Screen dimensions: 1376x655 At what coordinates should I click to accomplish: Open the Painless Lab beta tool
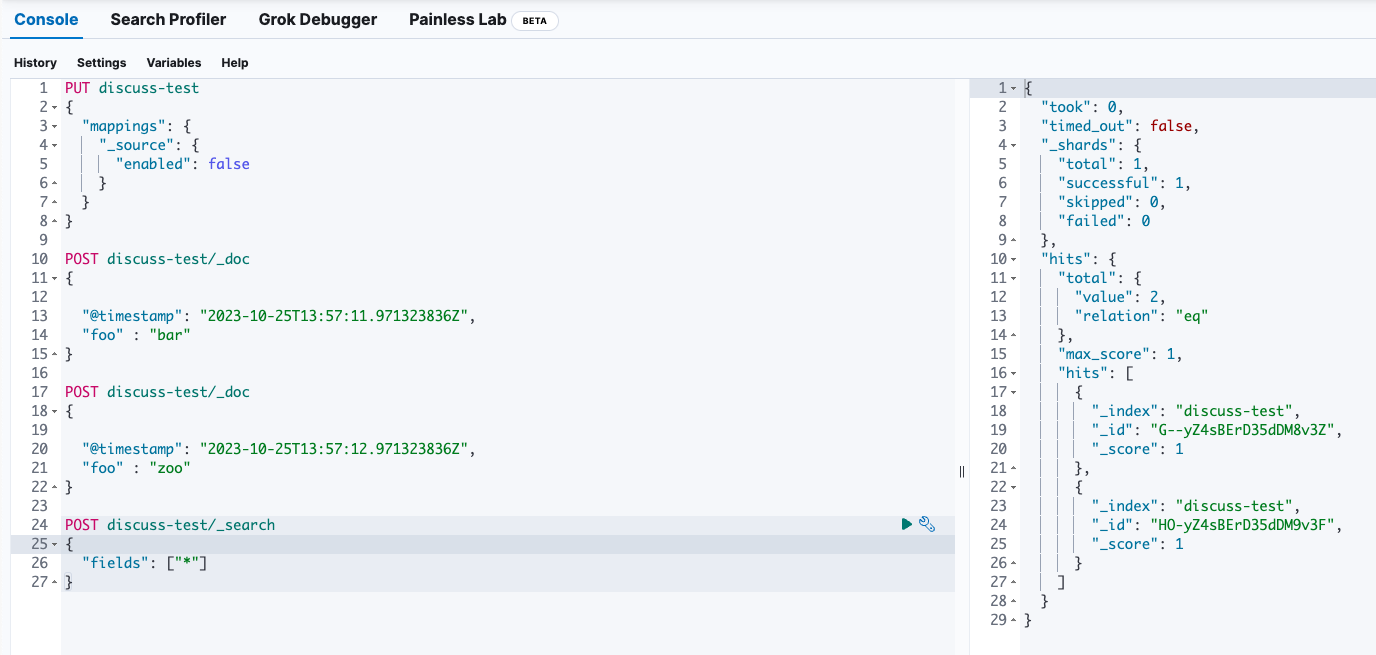click(x=457, y=19)
